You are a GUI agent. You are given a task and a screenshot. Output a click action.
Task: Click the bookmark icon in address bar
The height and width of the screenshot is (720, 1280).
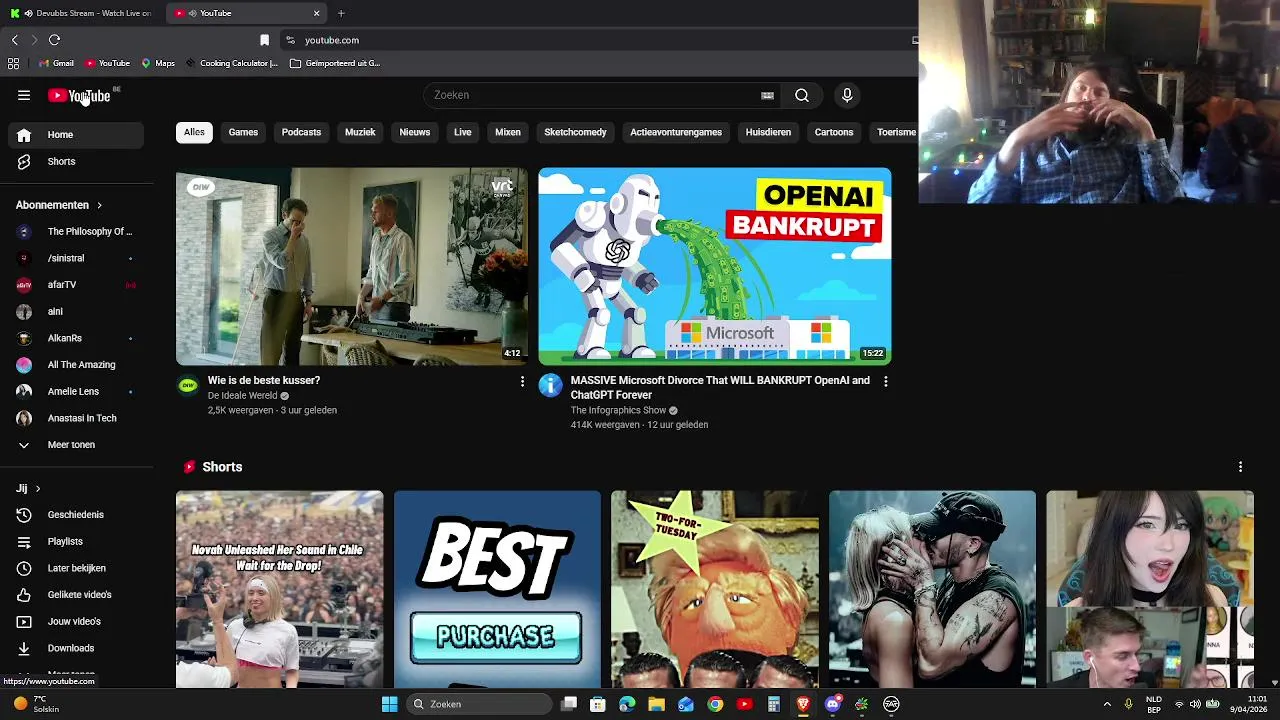tap(264, 40)
